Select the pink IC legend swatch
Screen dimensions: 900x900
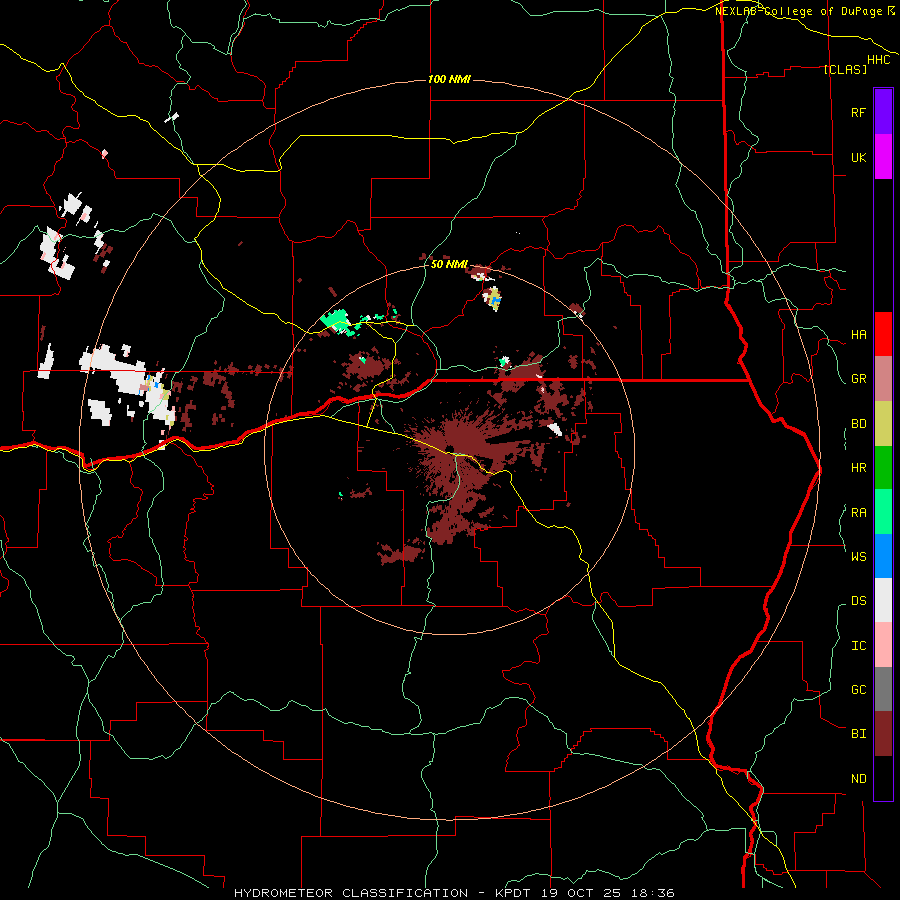(883, 645)
